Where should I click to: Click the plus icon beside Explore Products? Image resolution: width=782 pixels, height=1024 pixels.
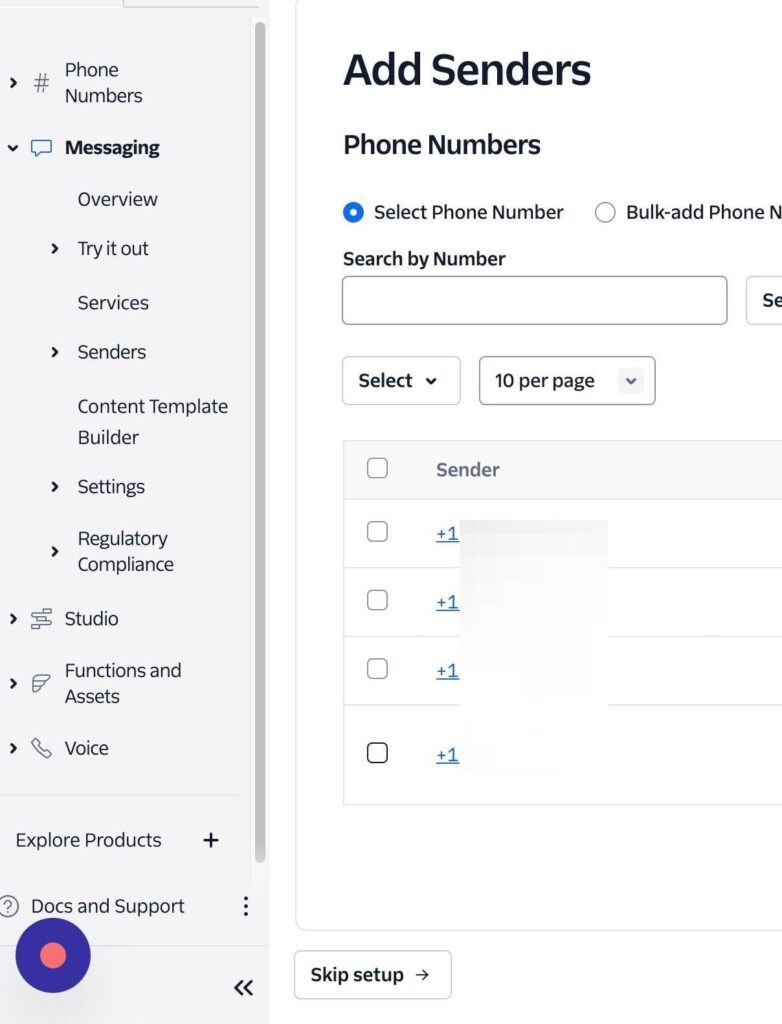coord(210,840)
